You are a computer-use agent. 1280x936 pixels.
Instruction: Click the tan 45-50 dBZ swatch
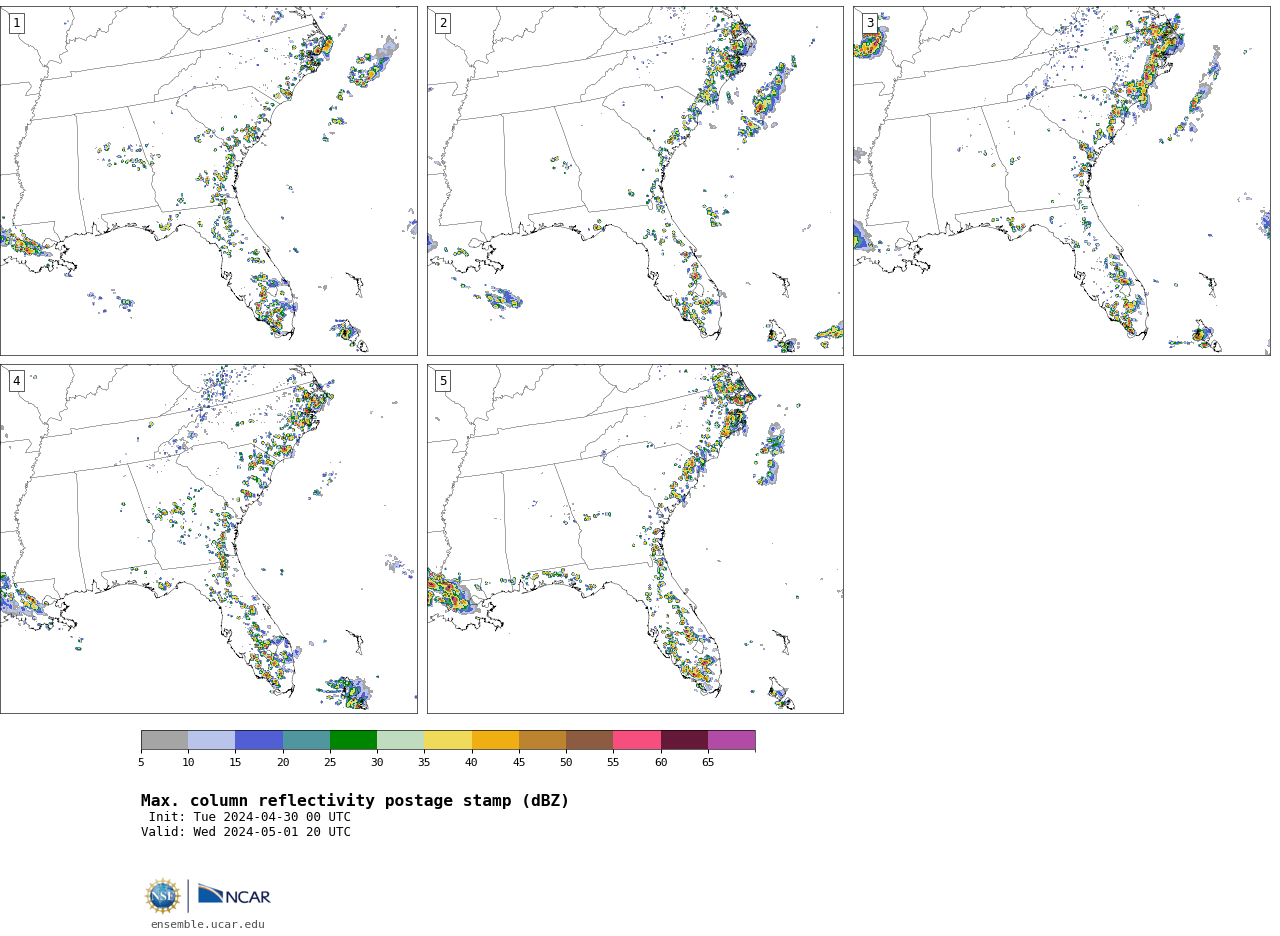pyautogui.click(x=542, y=740)
